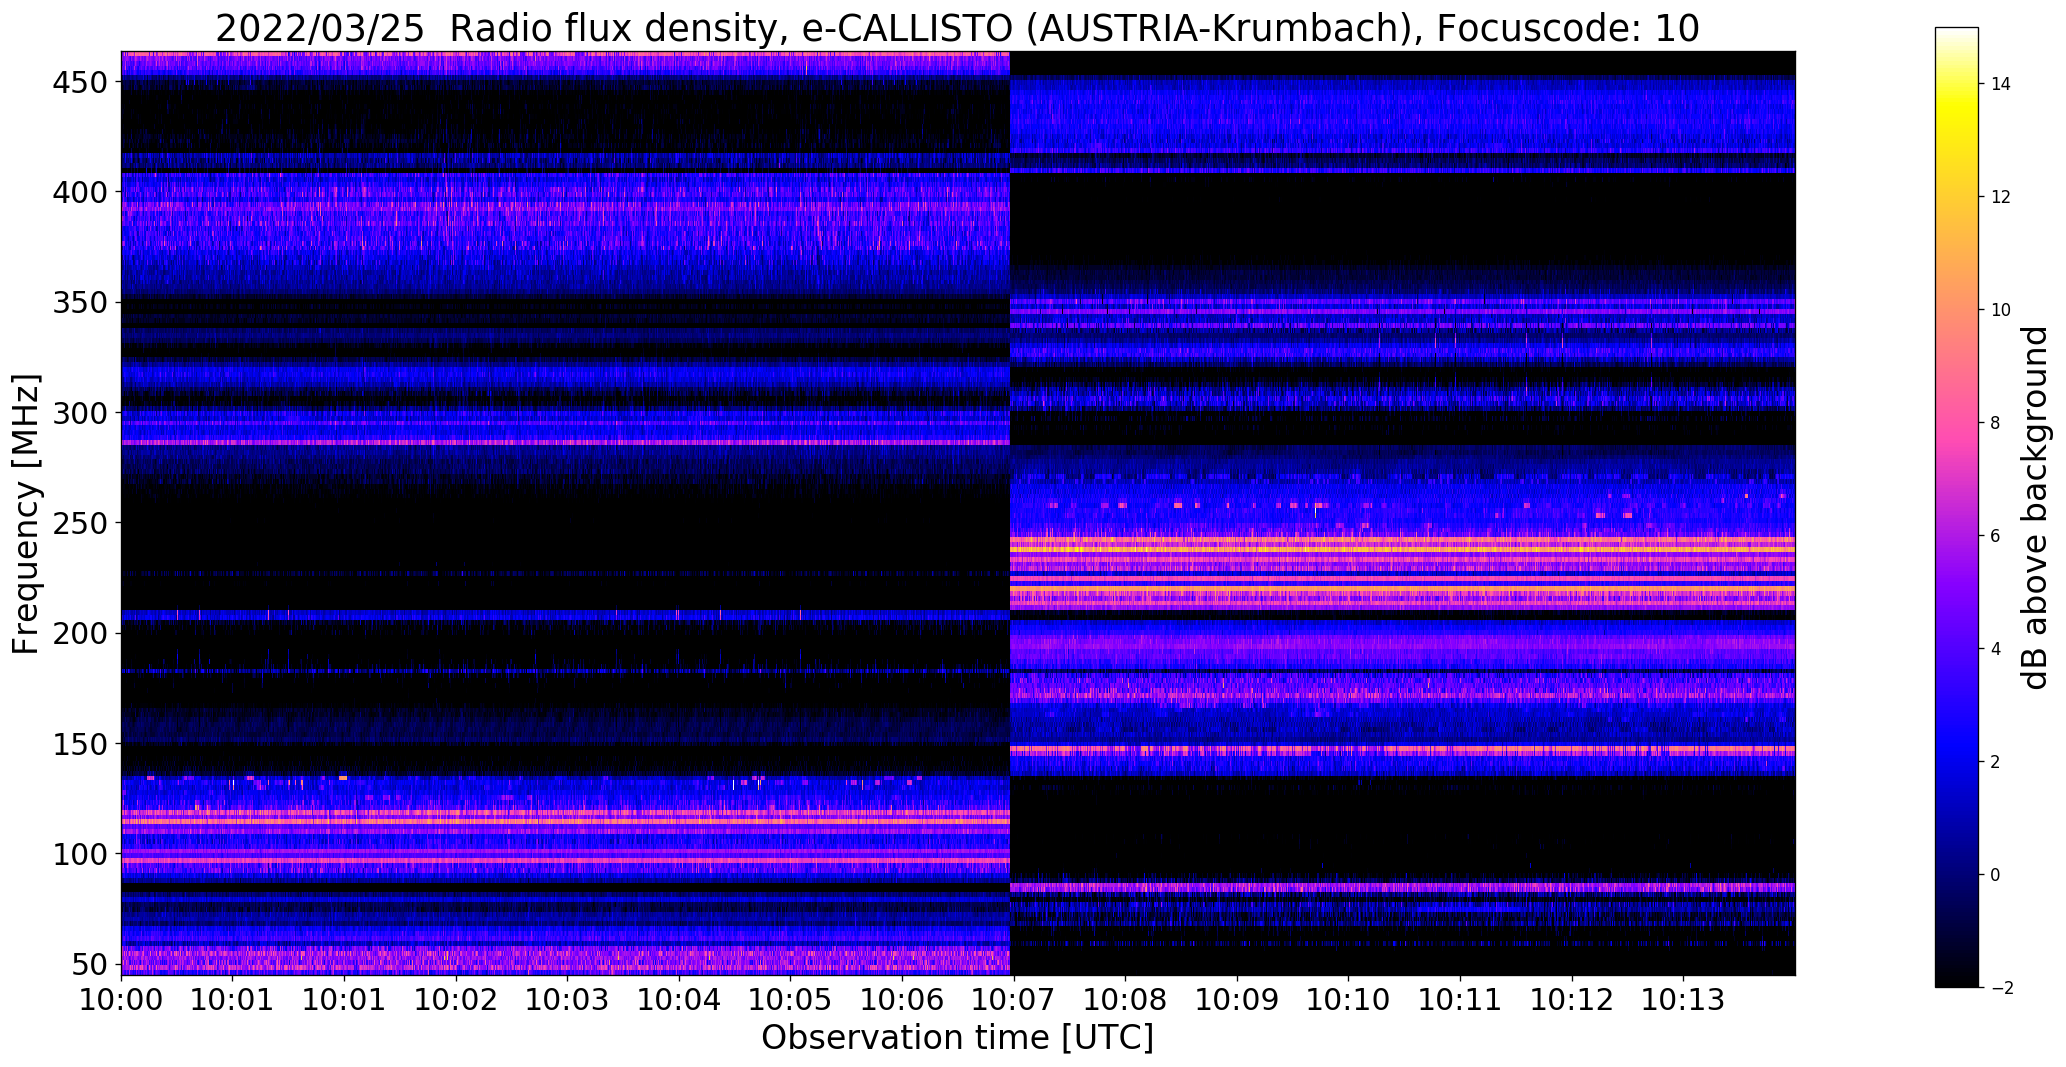
Task: Click the colorbar tick value 4
Action: click(x=1995, y=649)
